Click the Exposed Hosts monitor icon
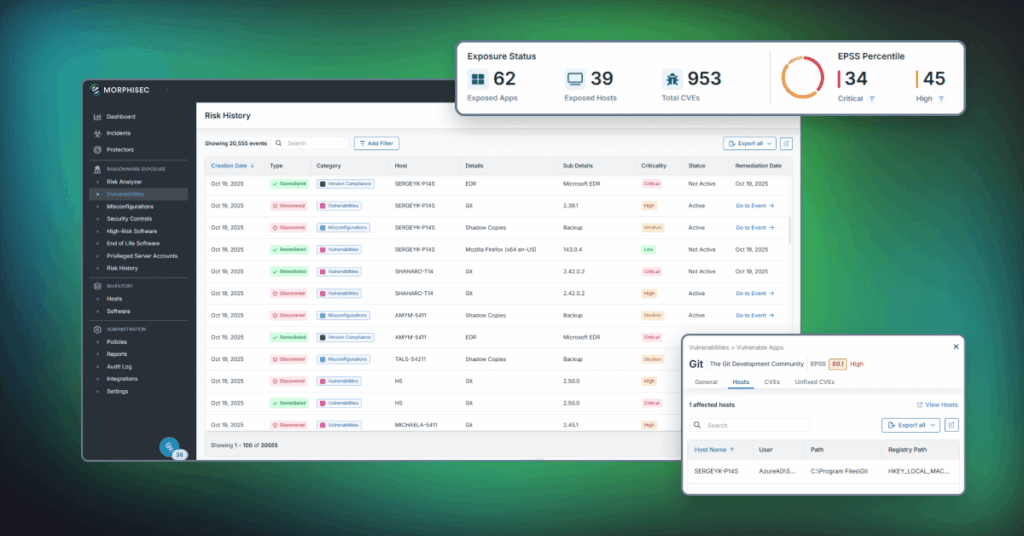 575,79
